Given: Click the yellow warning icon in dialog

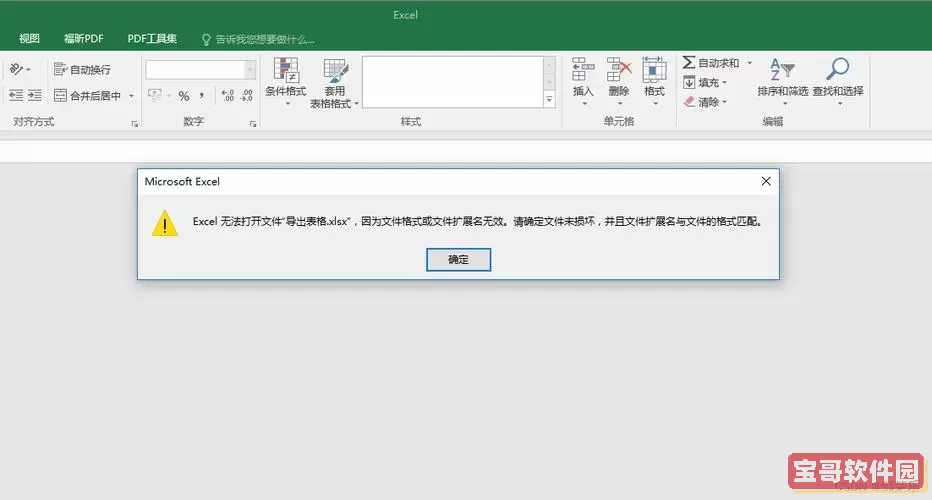Looking at the screenshot, I should click(165, 222).
